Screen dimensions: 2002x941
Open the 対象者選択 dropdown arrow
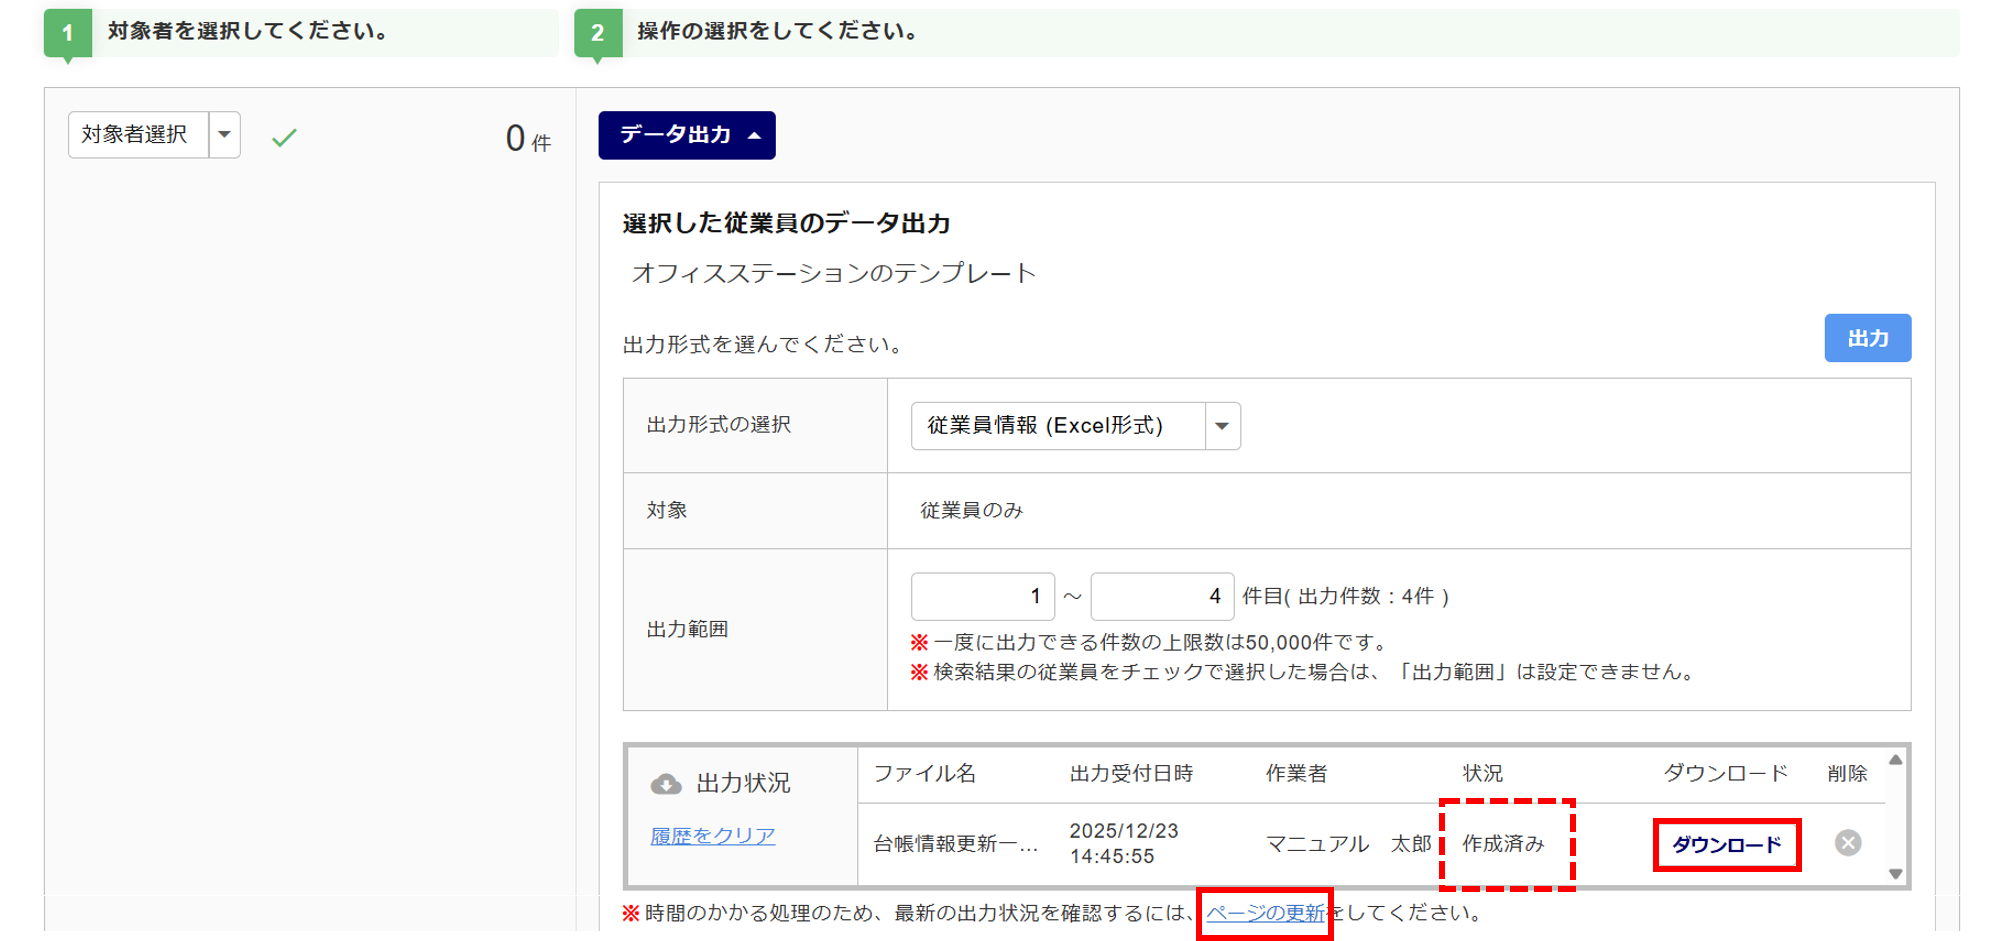[225, 135]
